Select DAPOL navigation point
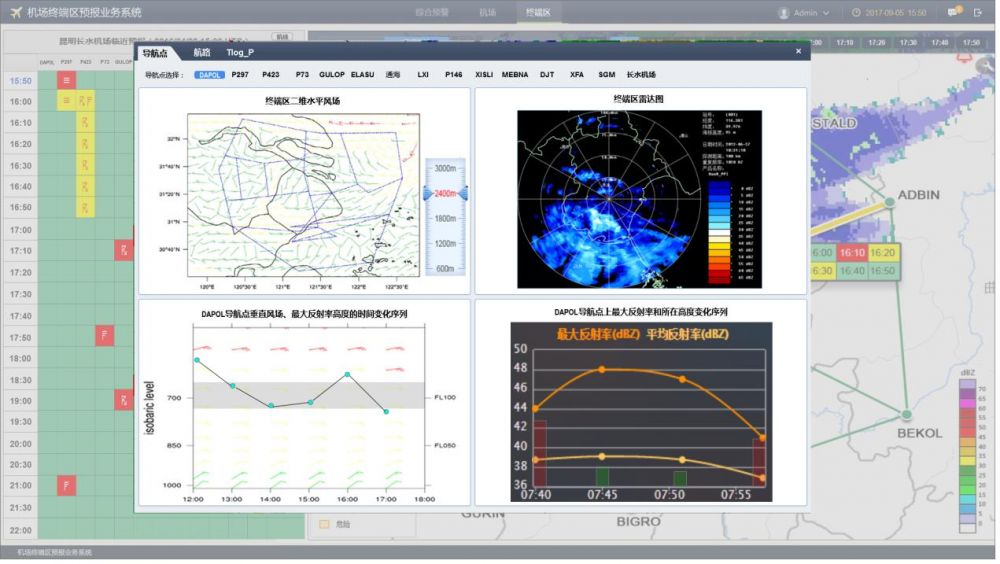The height and width of the screenshot is (564, 1000). coord(209,75)
